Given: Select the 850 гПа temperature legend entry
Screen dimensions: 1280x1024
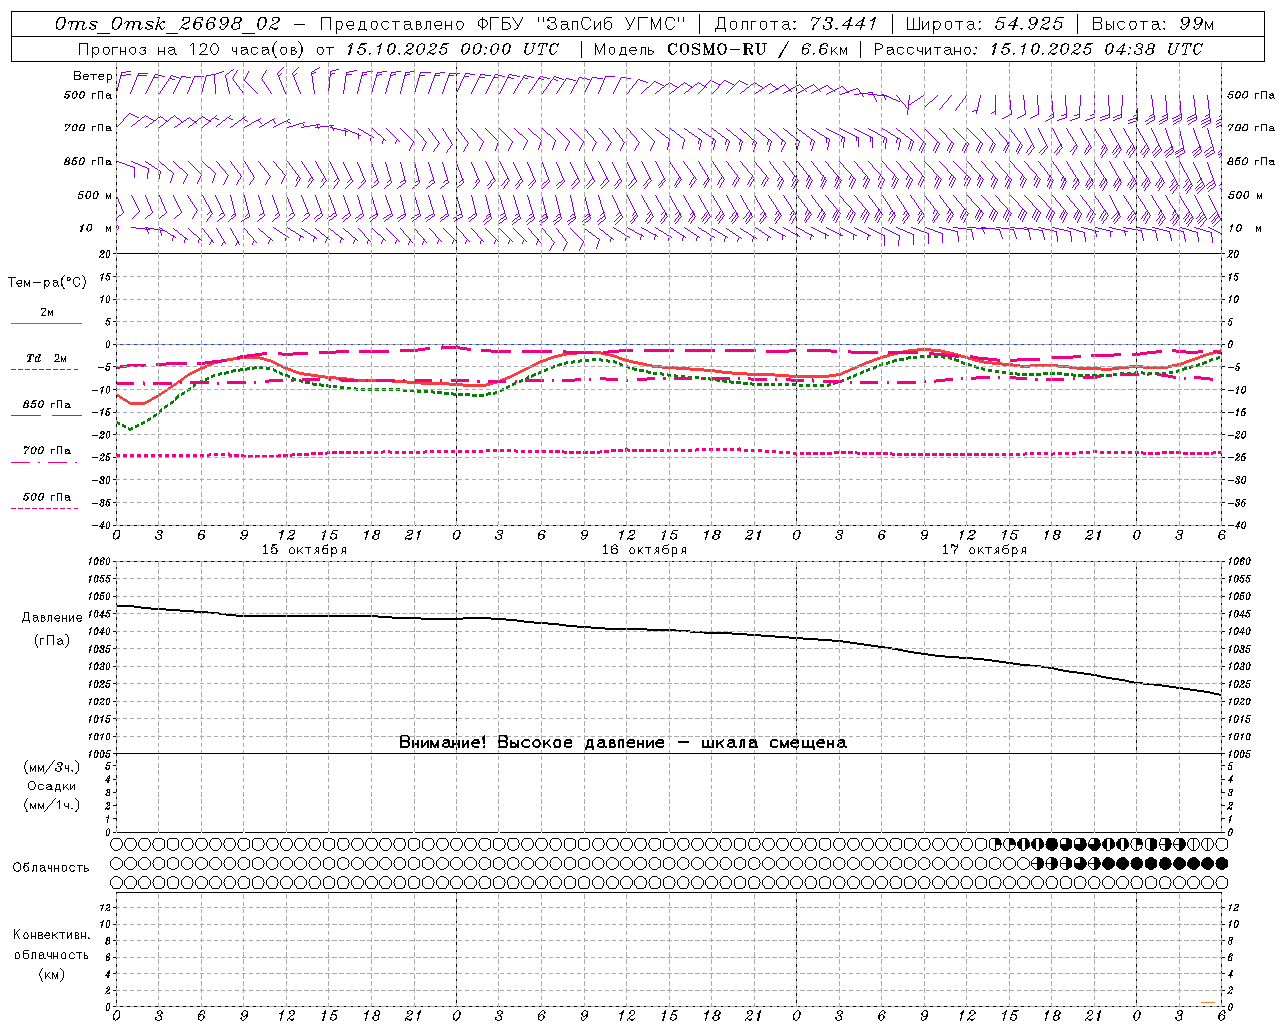Looking at the screenshot, I should [46, 405].
